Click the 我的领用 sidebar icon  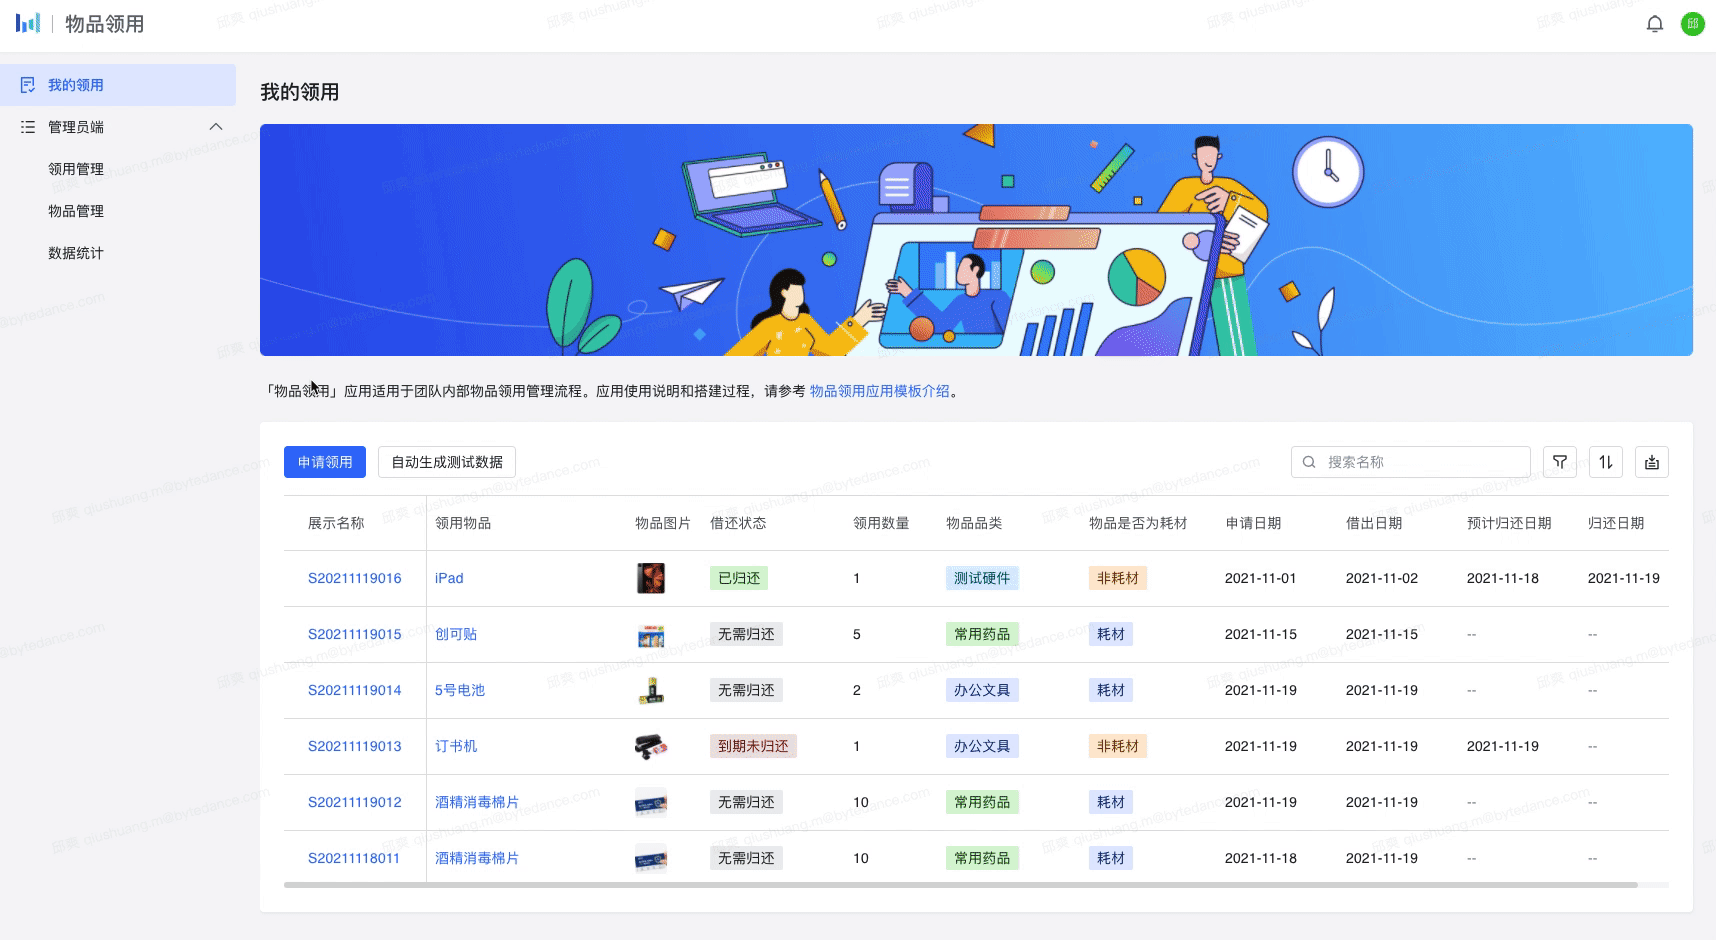click(x=28, y=85)
